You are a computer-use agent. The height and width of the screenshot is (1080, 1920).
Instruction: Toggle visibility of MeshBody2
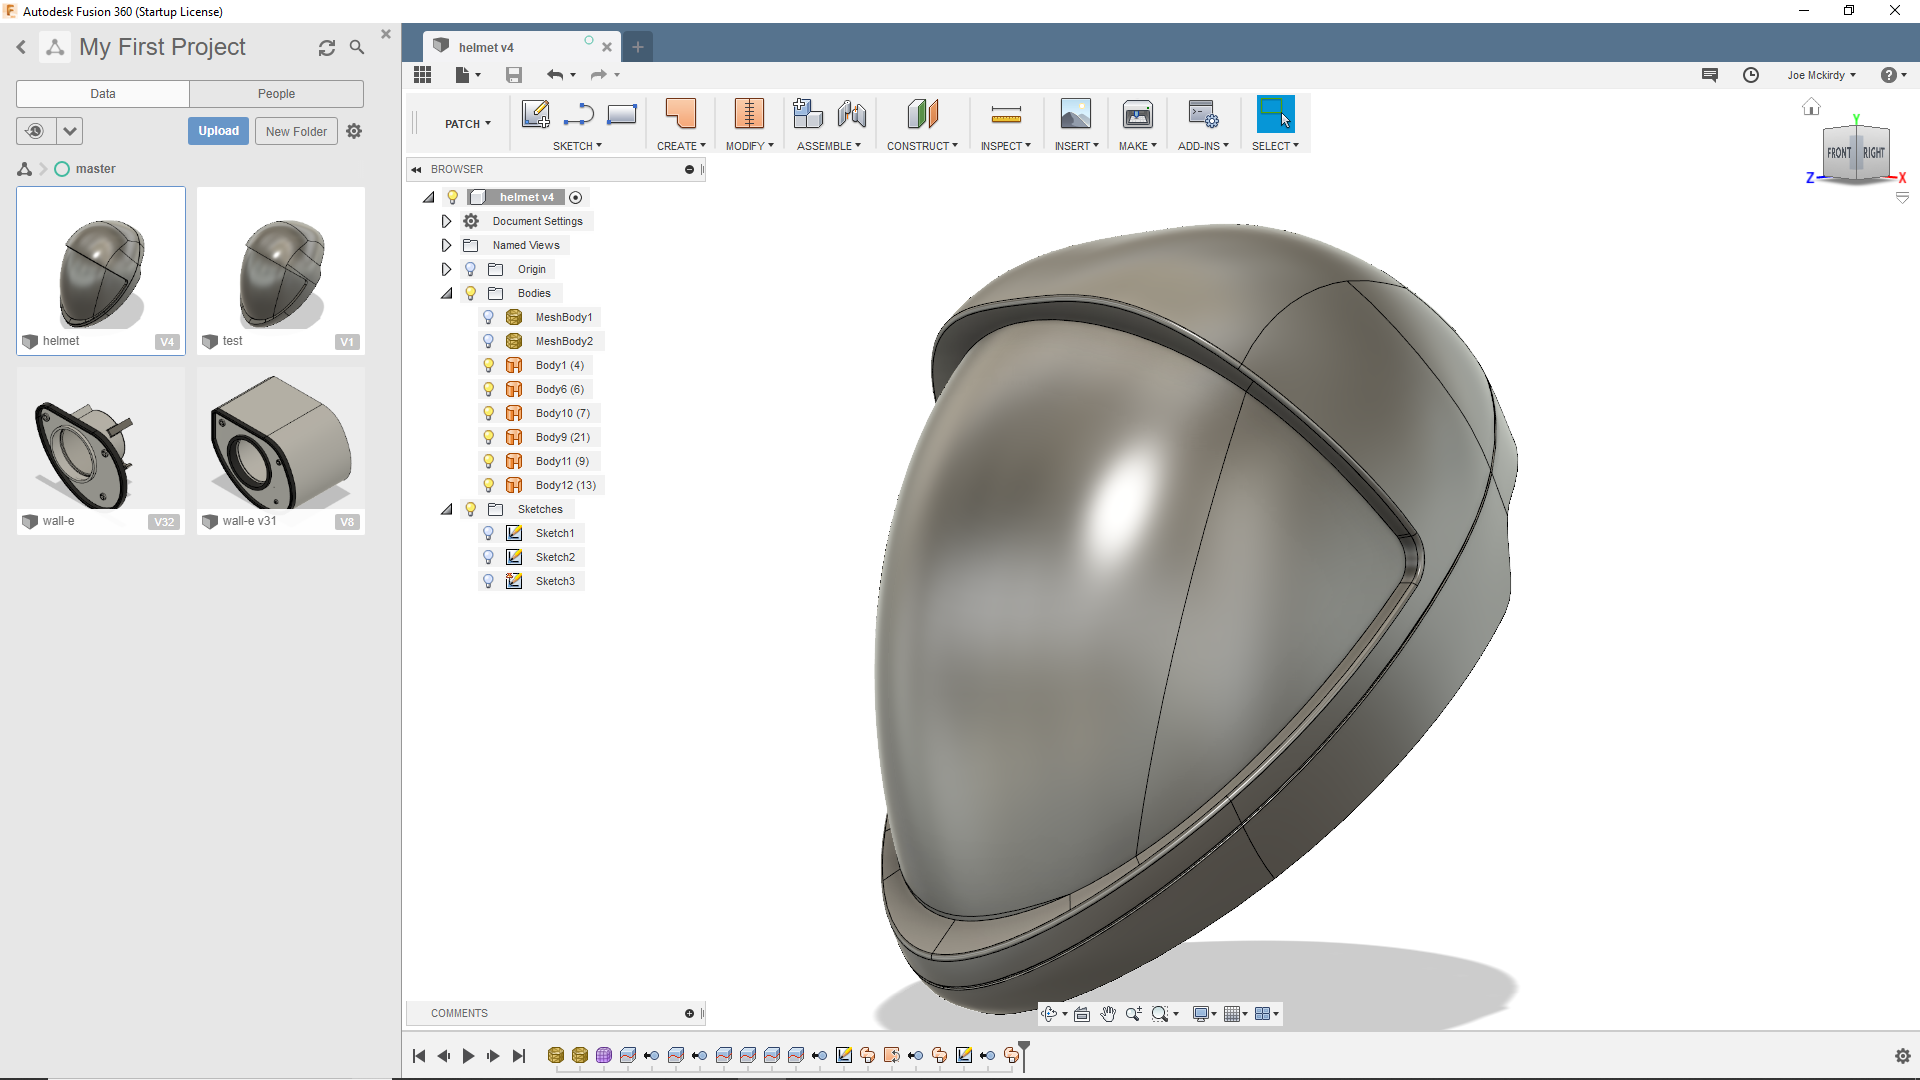coord(489,341)
